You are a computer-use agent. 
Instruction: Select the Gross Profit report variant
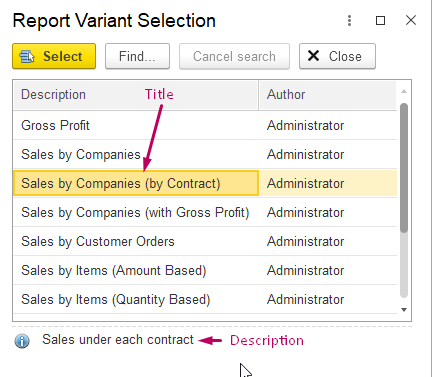tap(205, 125)
